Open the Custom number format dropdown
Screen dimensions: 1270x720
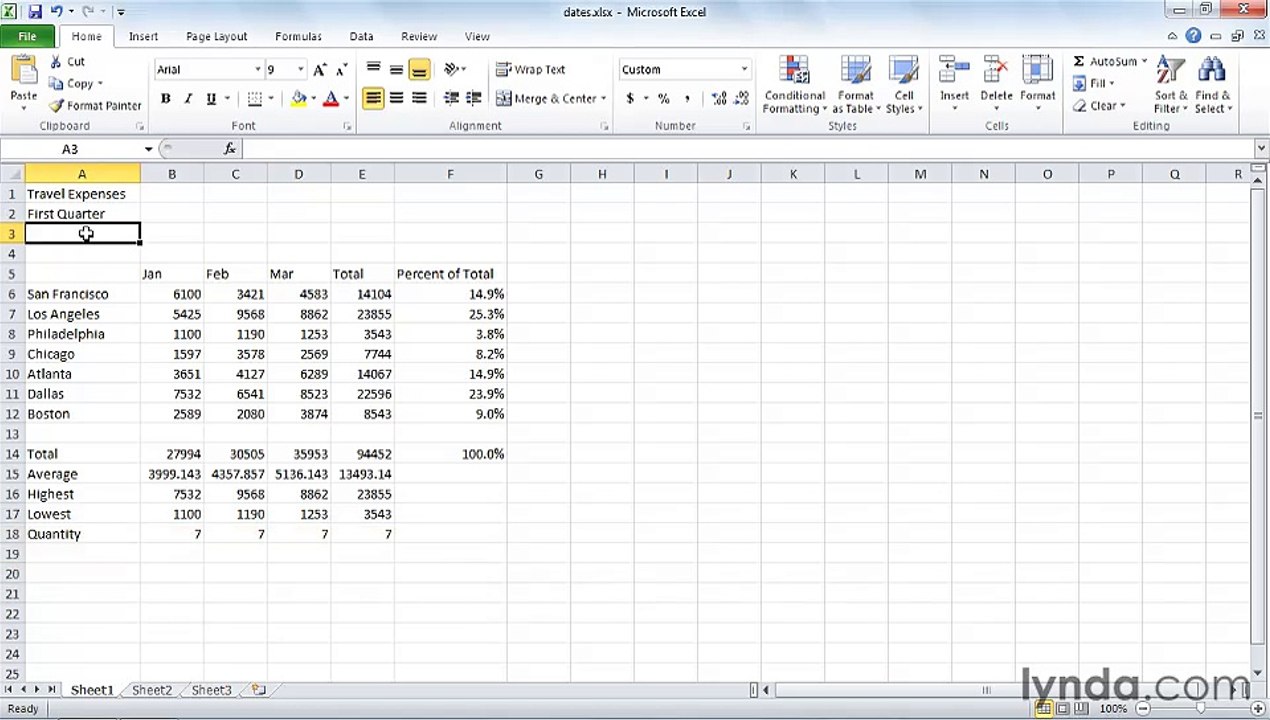(744, 70)
